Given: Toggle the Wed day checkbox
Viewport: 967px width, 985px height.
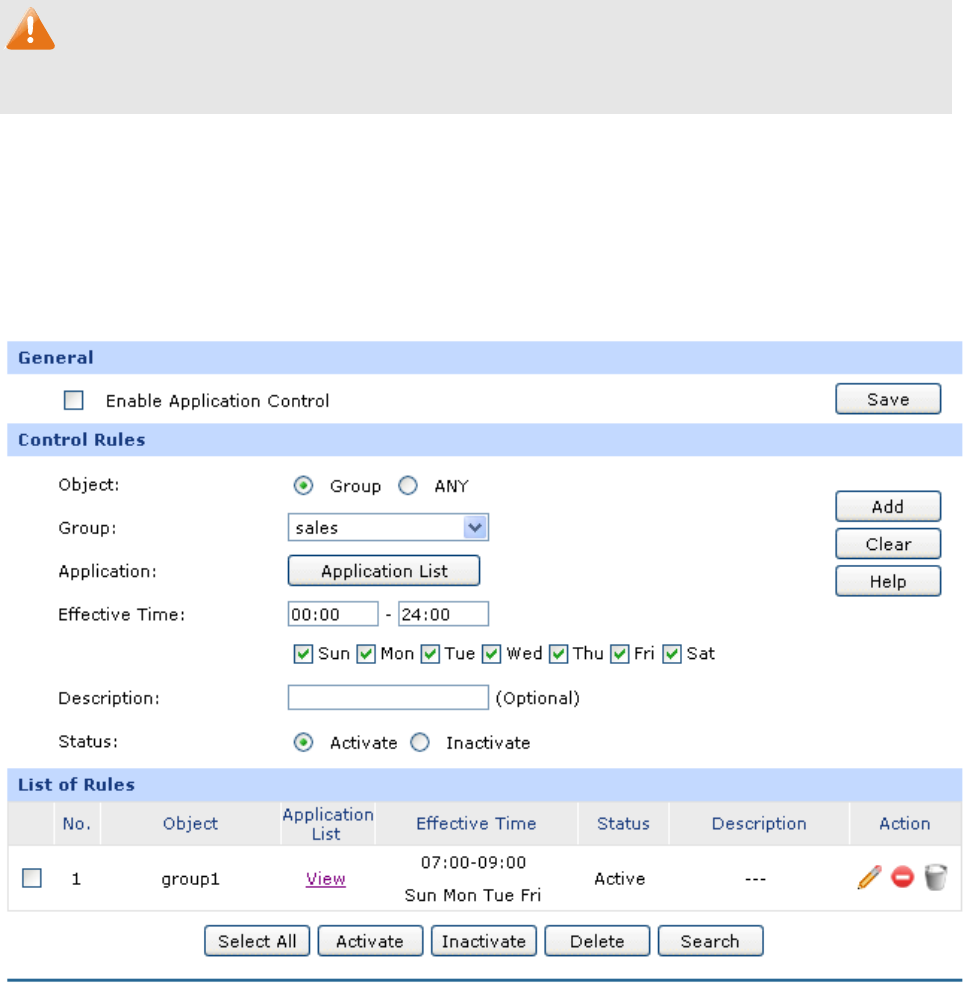Looking at the screenshot, I should [491, 654].
